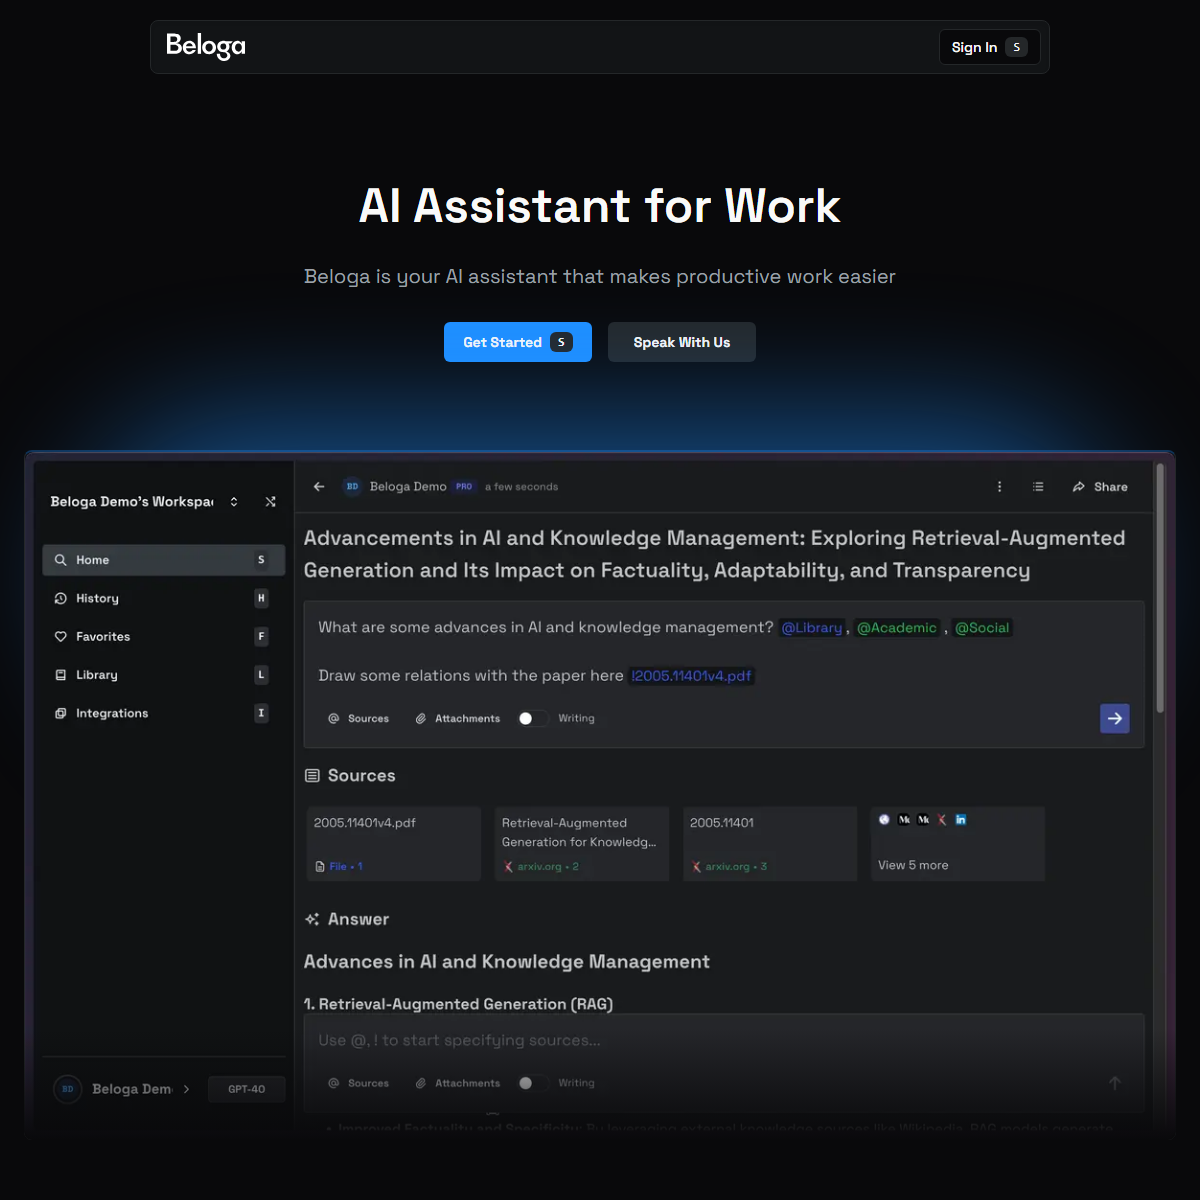The height and width of the screenshot is (1200, 1200).
Task: Open the Integrations menu item
Action: (164, 713)
